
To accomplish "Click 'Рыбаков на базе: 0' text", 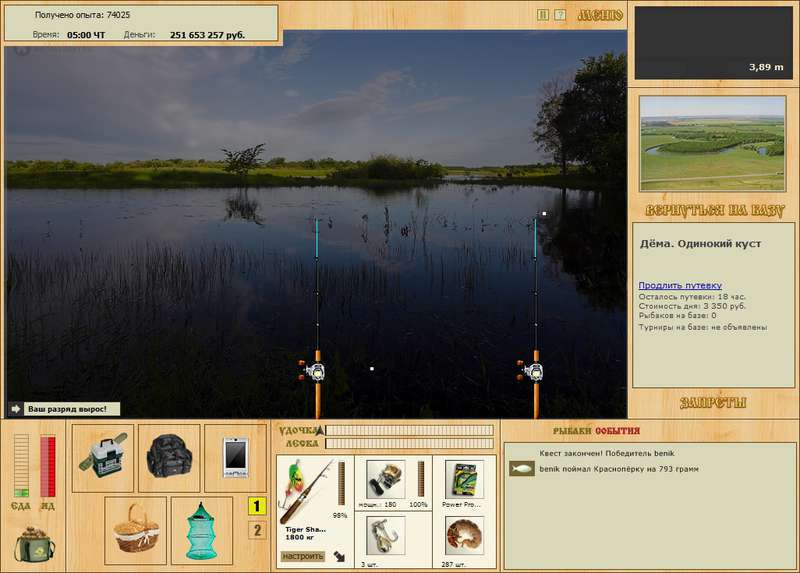I will tap(677, 315).
